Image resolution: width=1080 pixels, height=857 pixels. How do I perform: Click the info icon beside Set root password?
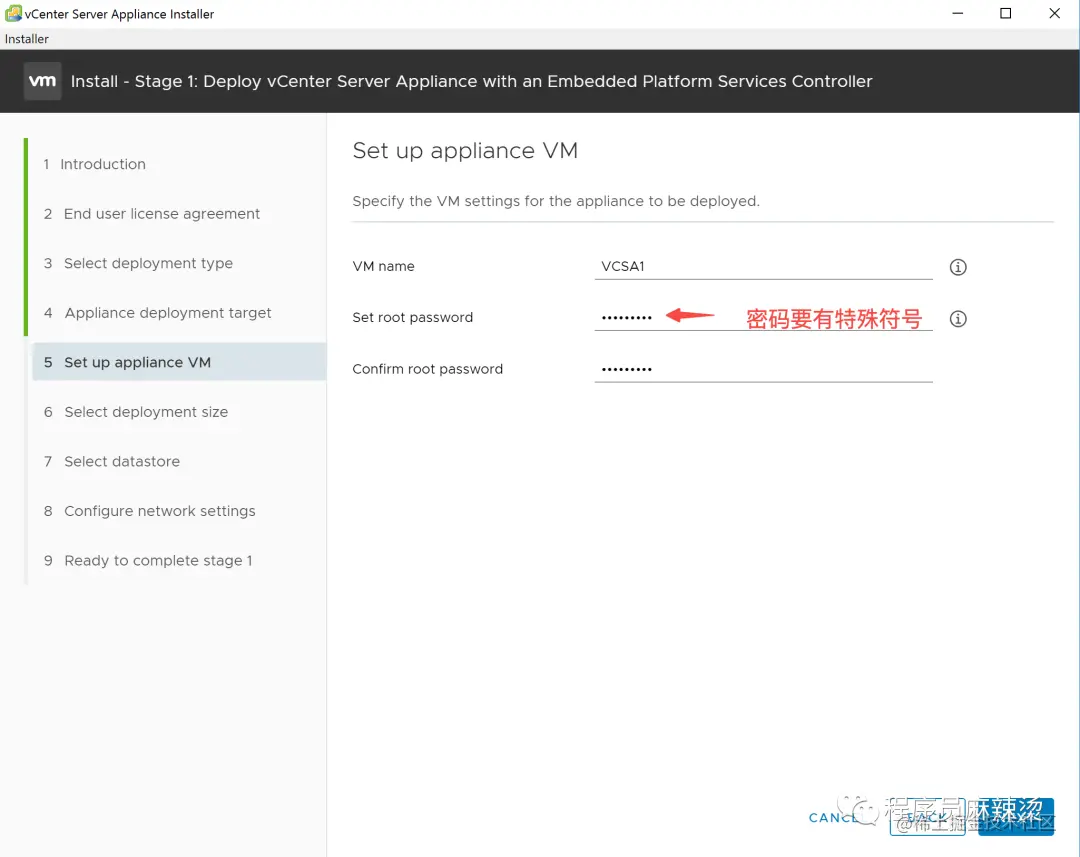[957, 319]
